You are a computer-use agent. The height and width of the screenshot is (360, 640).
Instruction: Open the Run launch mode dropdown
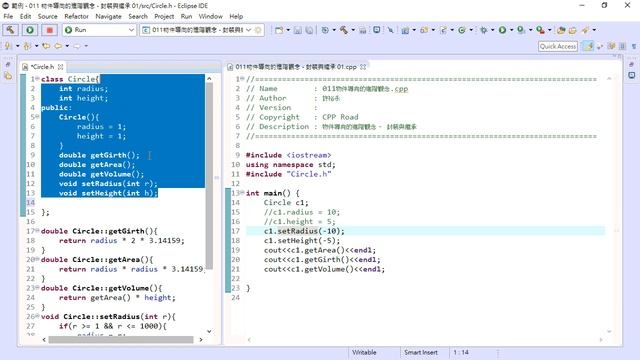click(131, 30)
